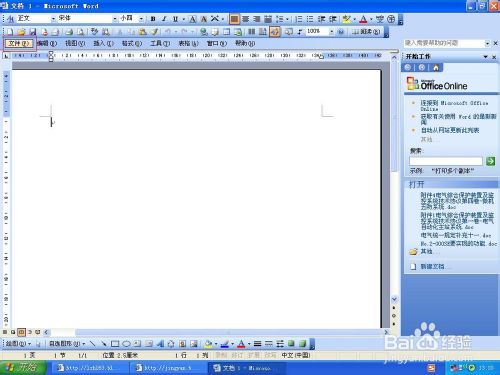The image size is (500, 375).
Task: Click the green search Go button
Action: point(490,161)
